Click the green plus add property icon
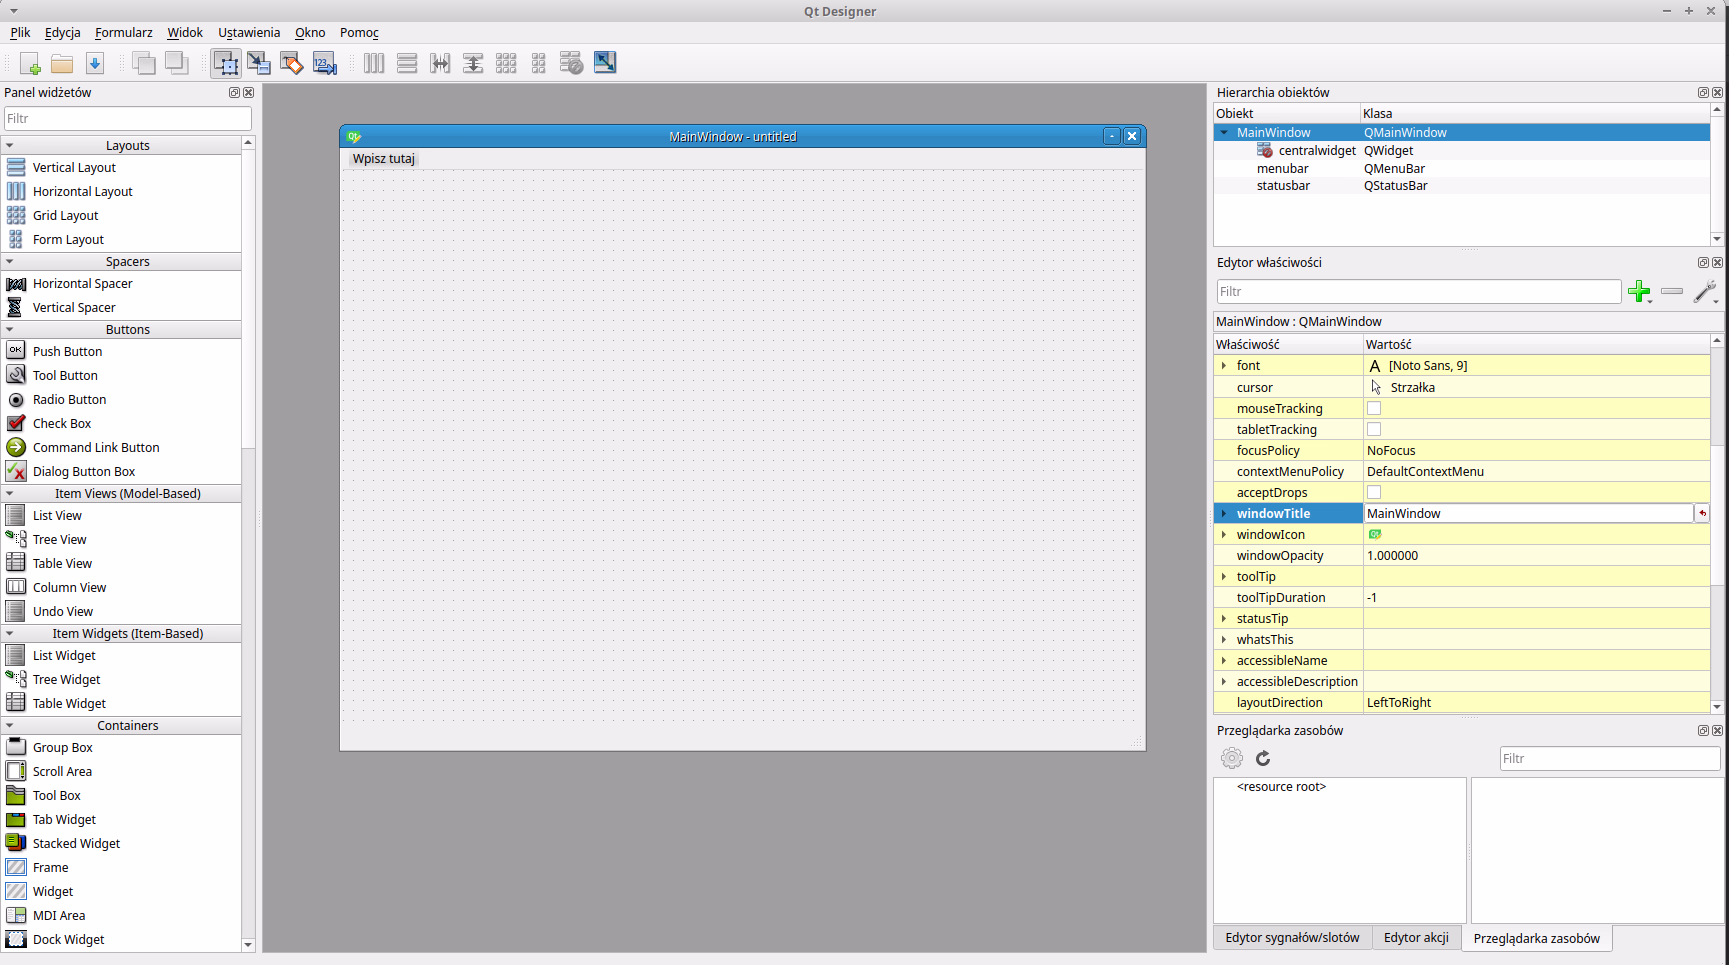Screen dimensions: 1729x965 (1639, 292)
